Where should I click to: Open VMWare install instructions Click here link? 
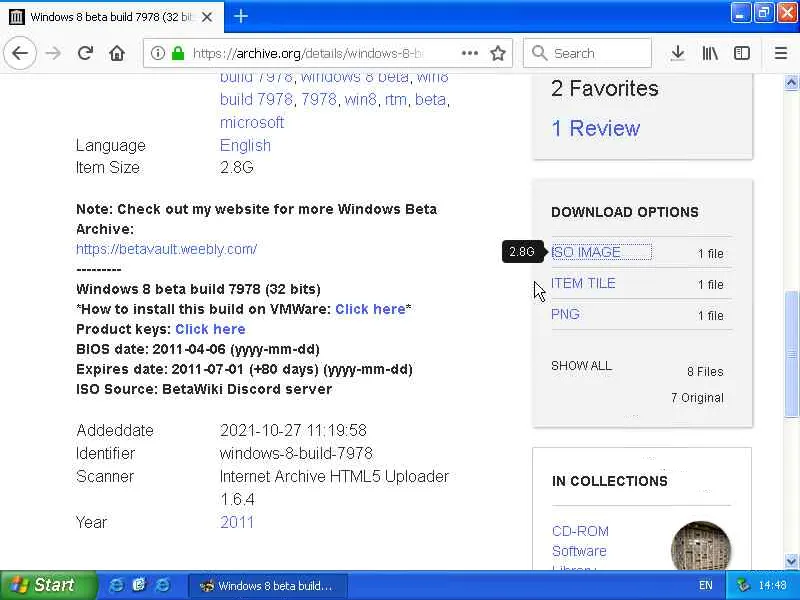(370, 309)
